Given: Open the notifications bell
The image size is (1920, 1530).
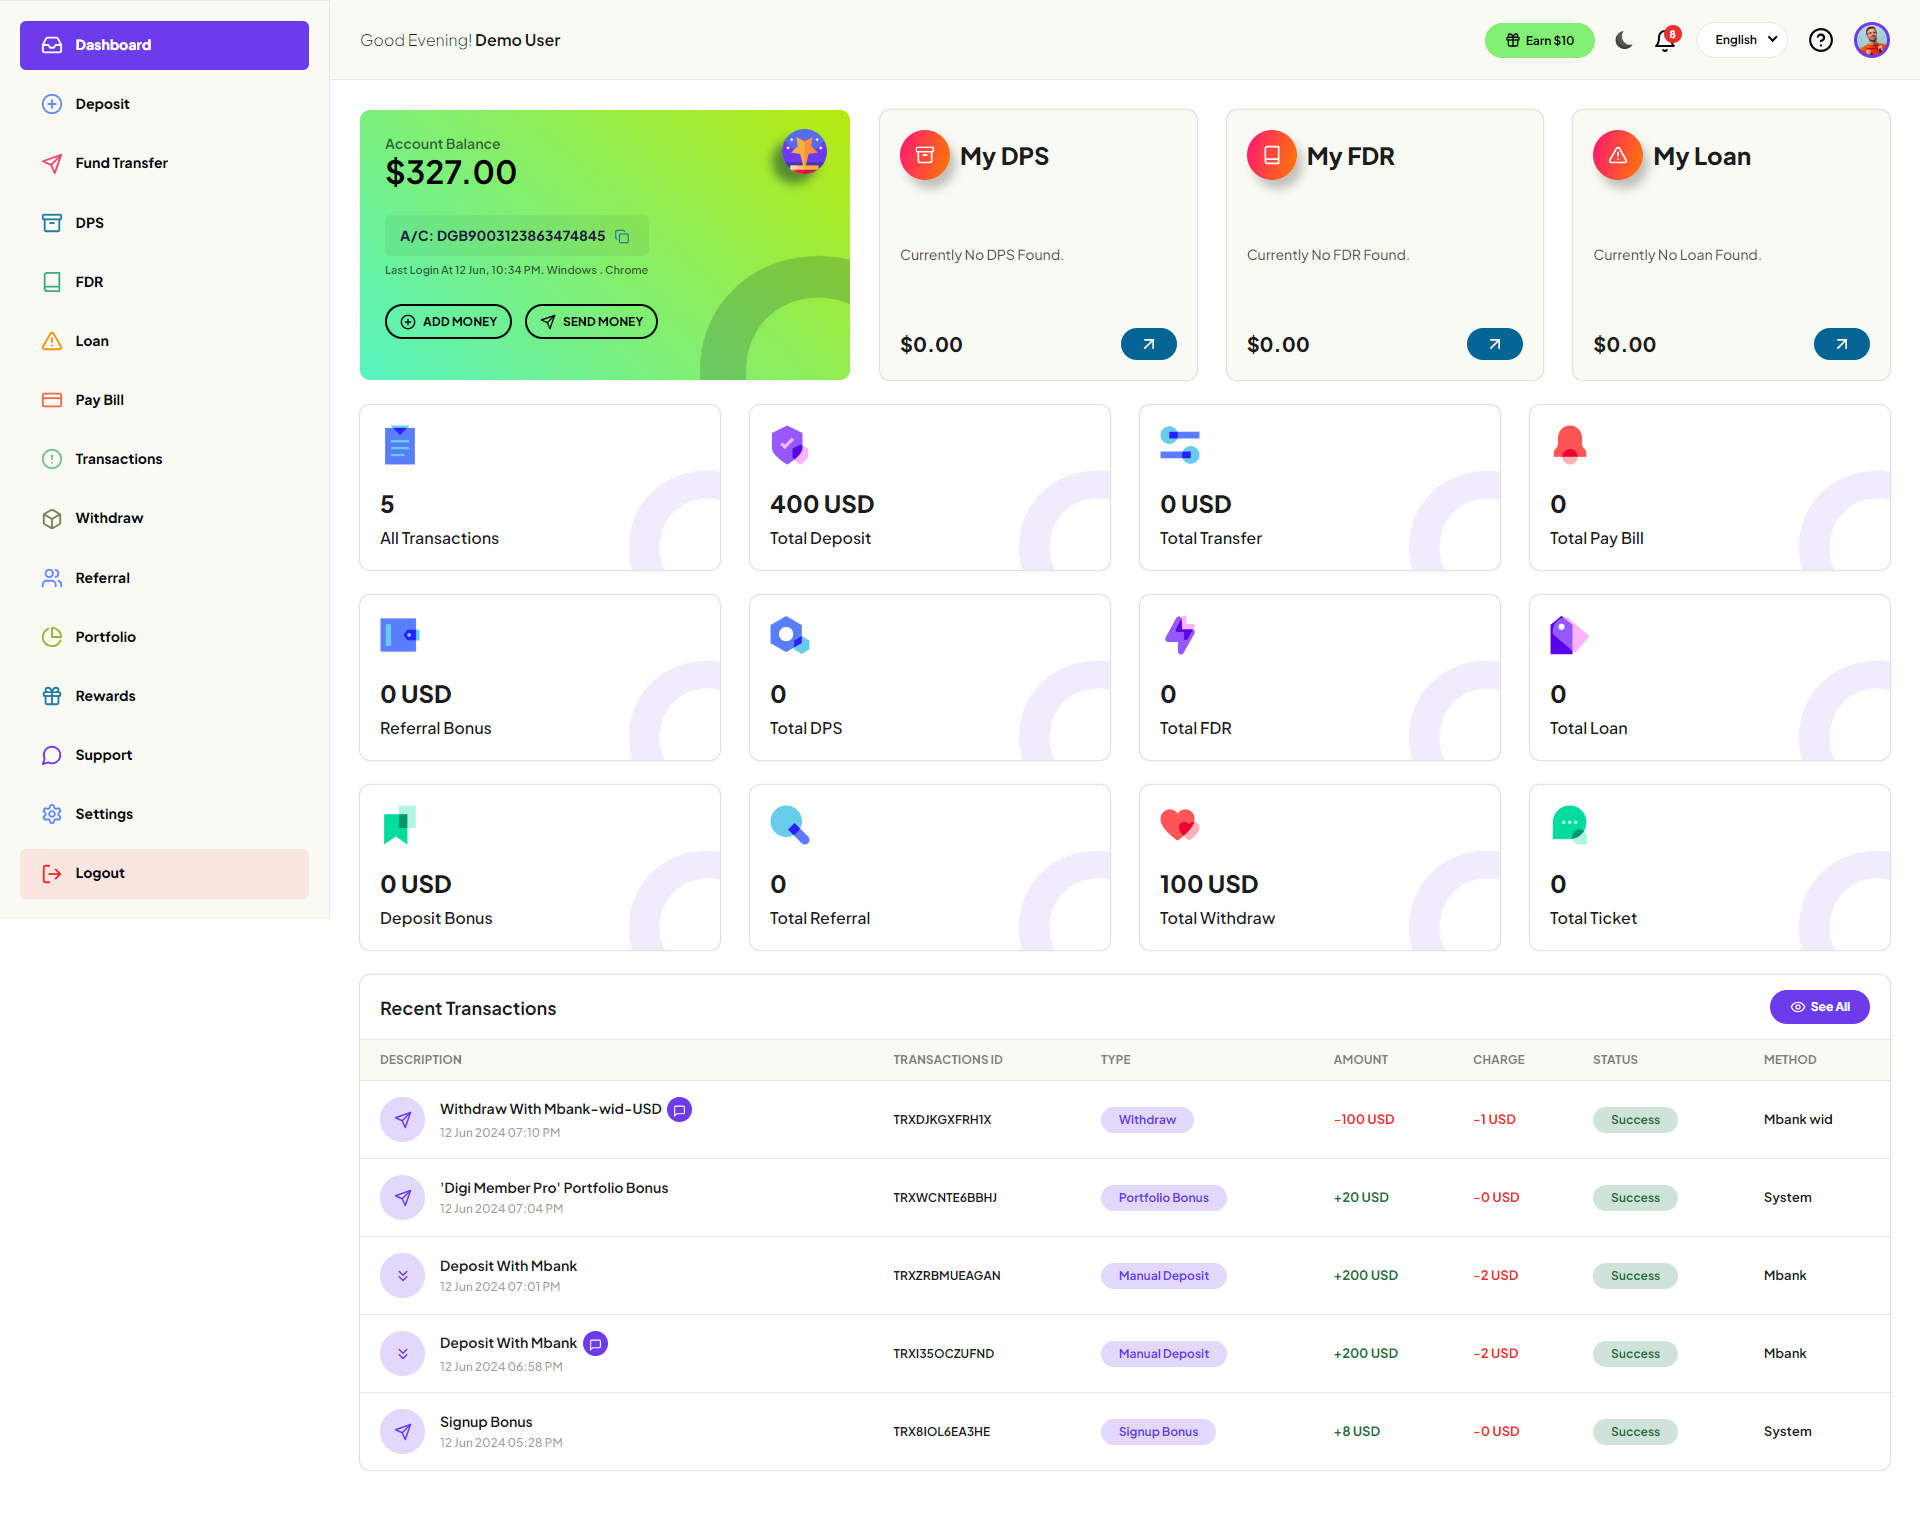Looking at the screenshot, I should click(1665, 41).
